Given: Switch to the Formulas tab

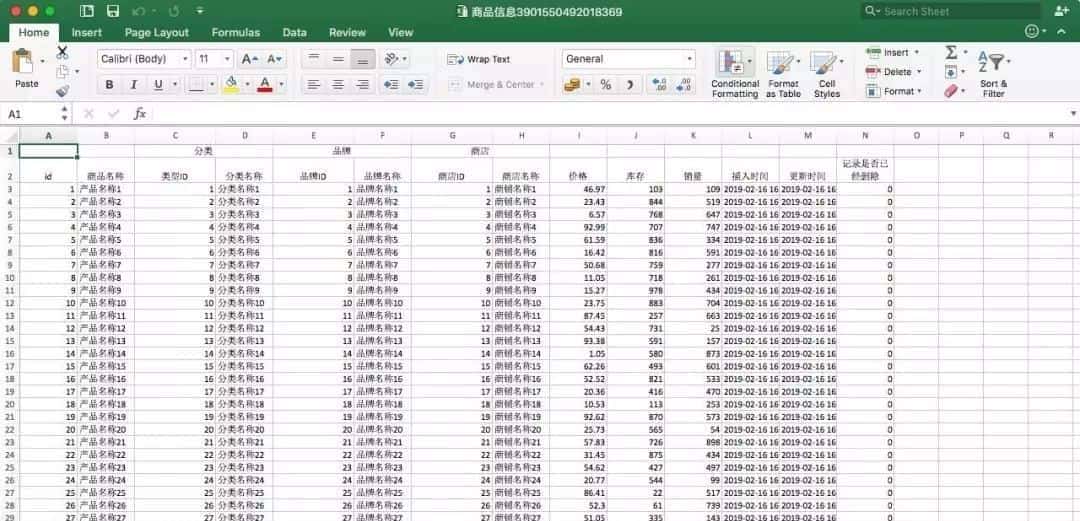Looking at the screenshot, I should [x=236, y=32].
